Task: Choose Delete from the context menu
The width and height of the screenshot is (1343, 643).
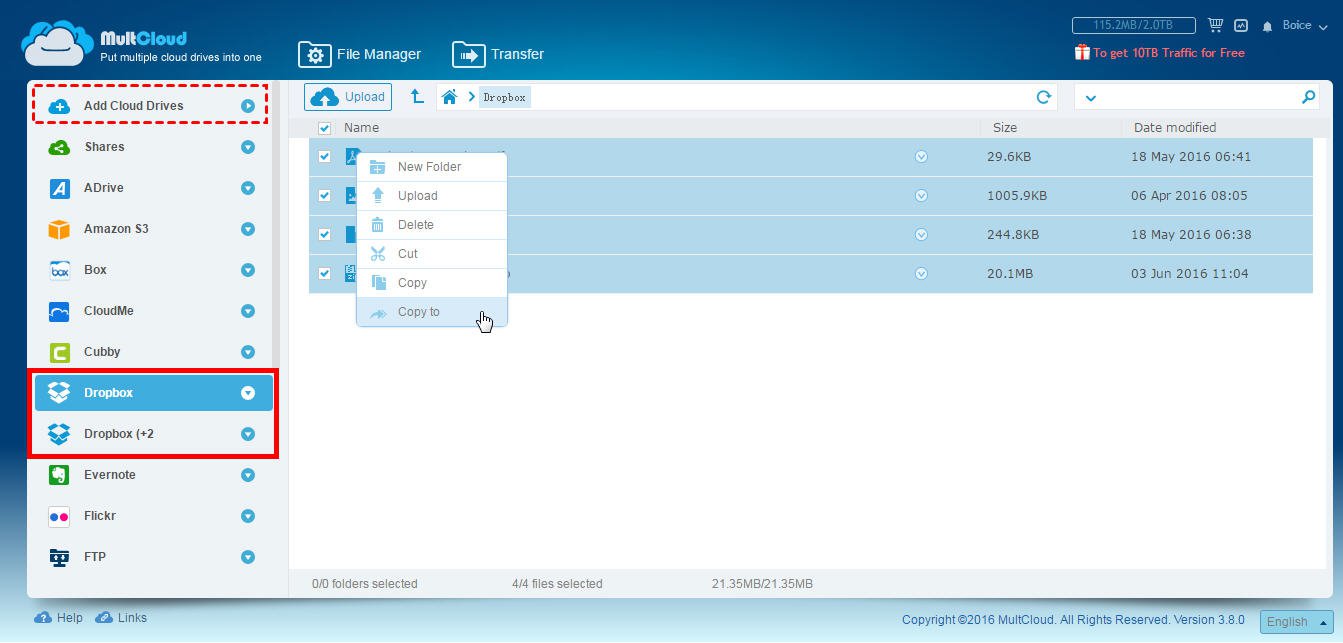Action: [x=432, y=225]
